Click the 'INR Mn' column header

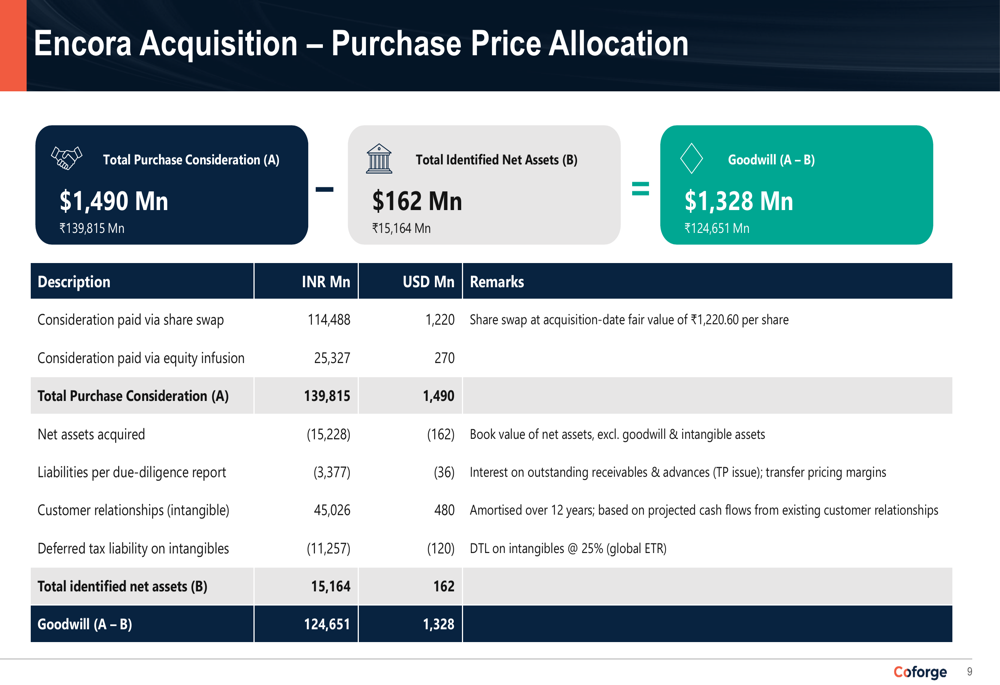pyautogui.click(x=326, y=282)
